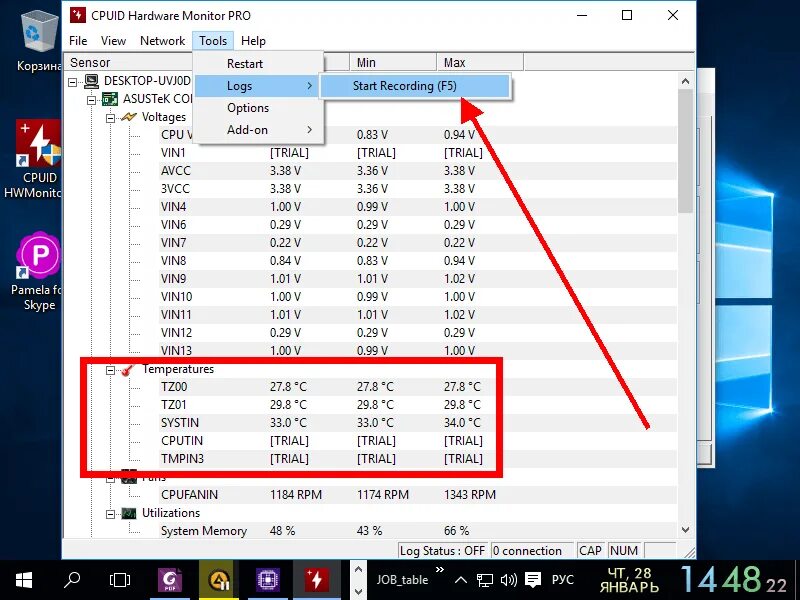Open the Help menu
The image size is (800, 600).
253,41
